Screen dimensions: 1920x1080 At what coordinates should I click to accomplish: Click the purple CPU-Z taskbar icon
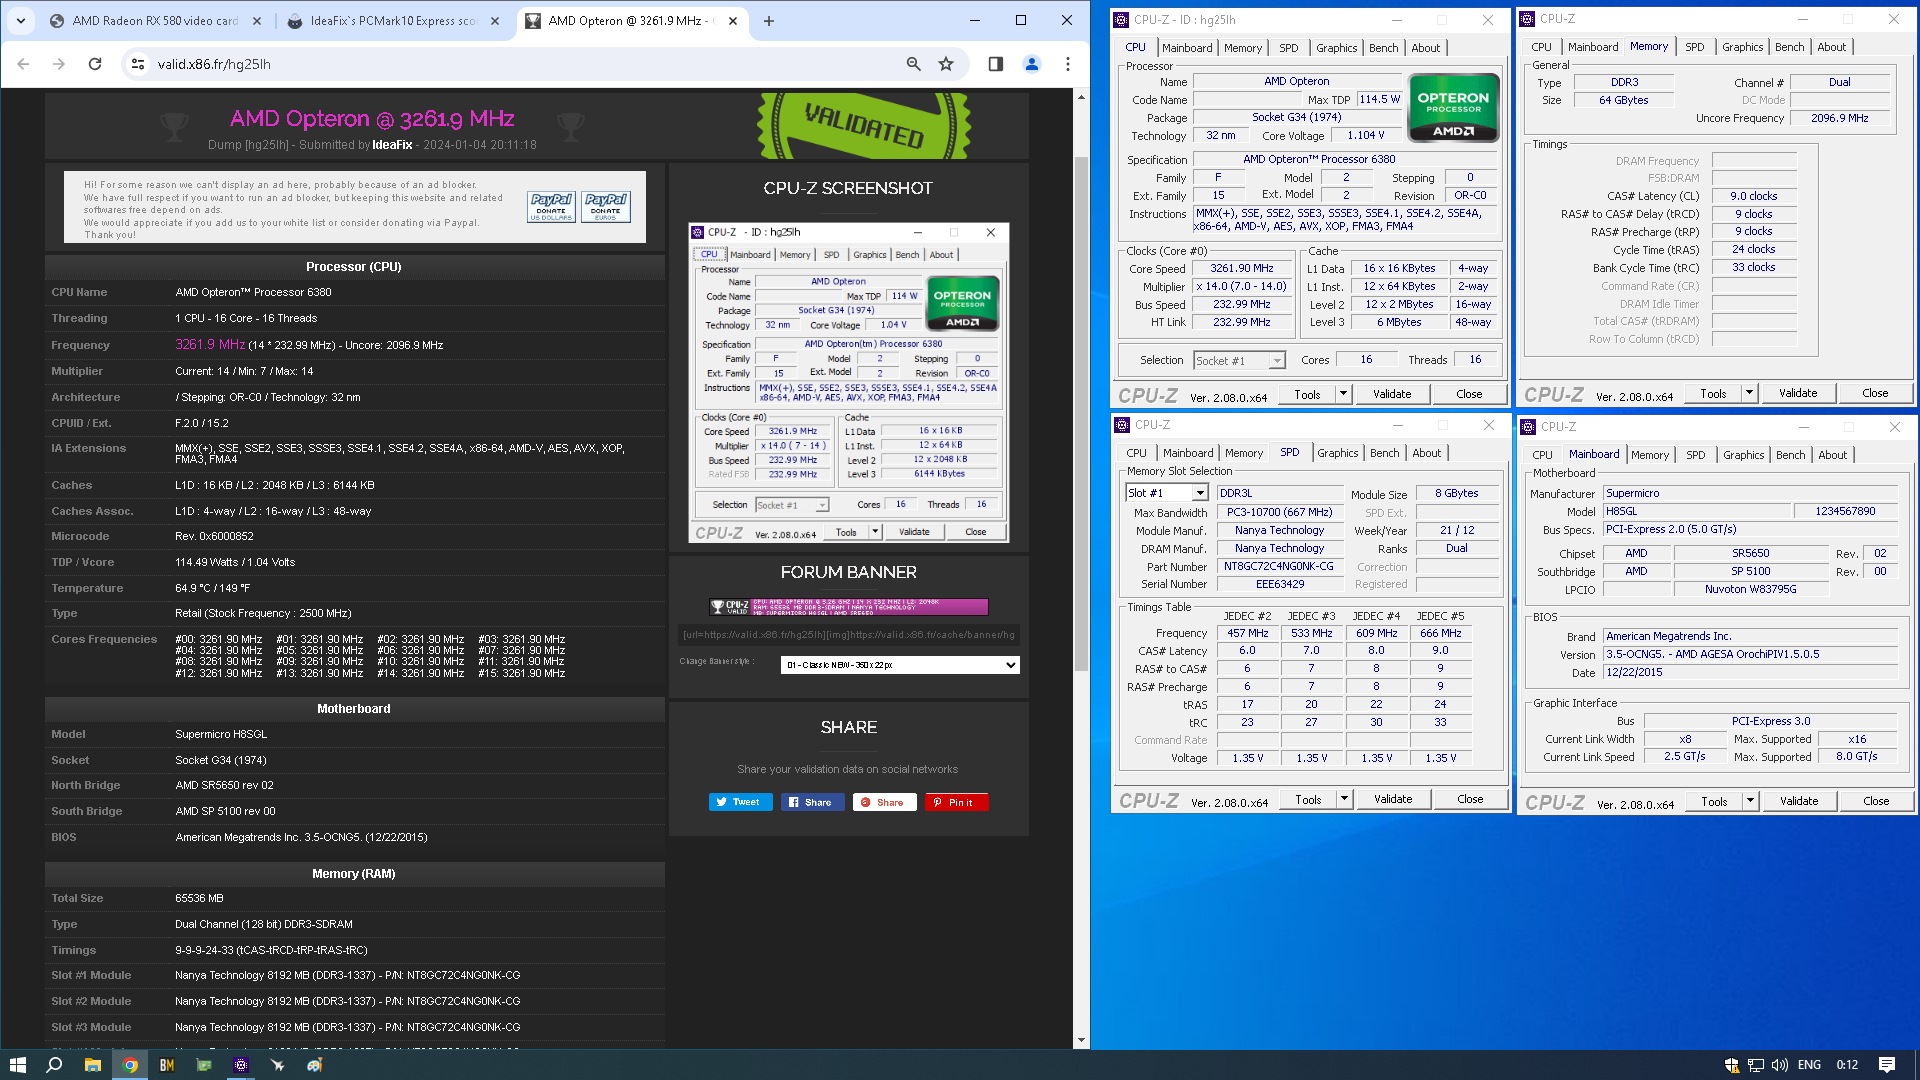pyautogui.click(x=241, y=1064)
